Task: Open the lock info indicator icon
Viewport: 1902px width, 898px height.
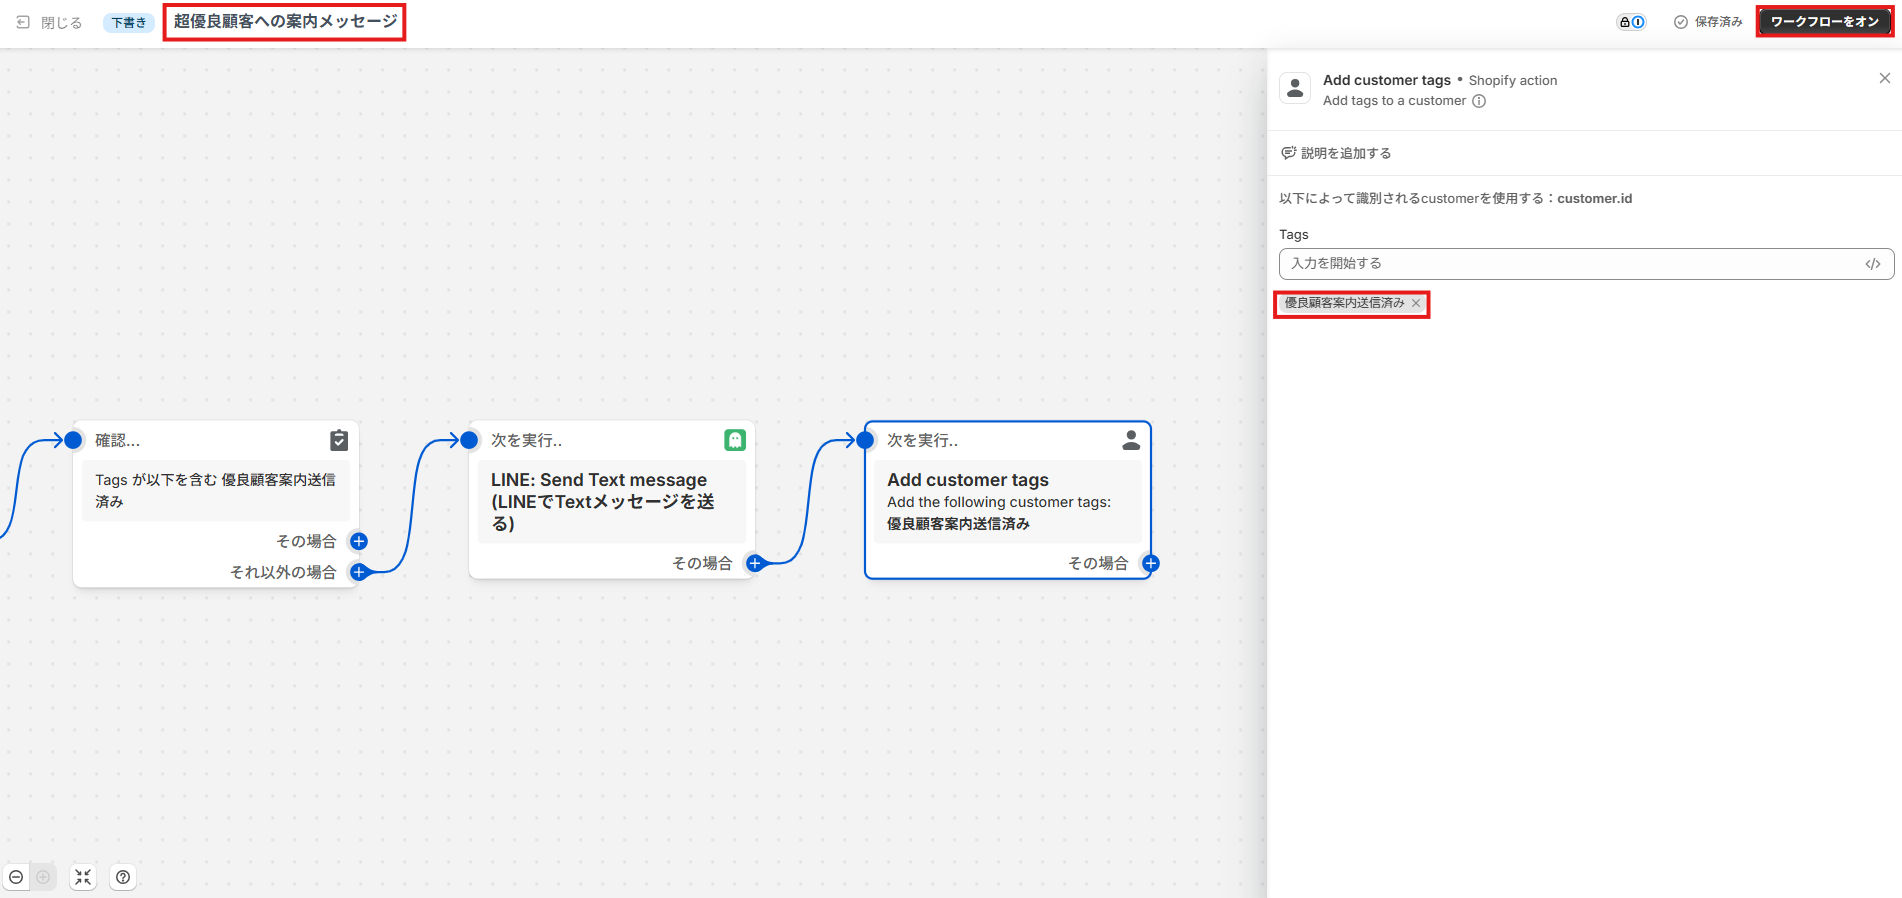Action: coord(1632,22)
